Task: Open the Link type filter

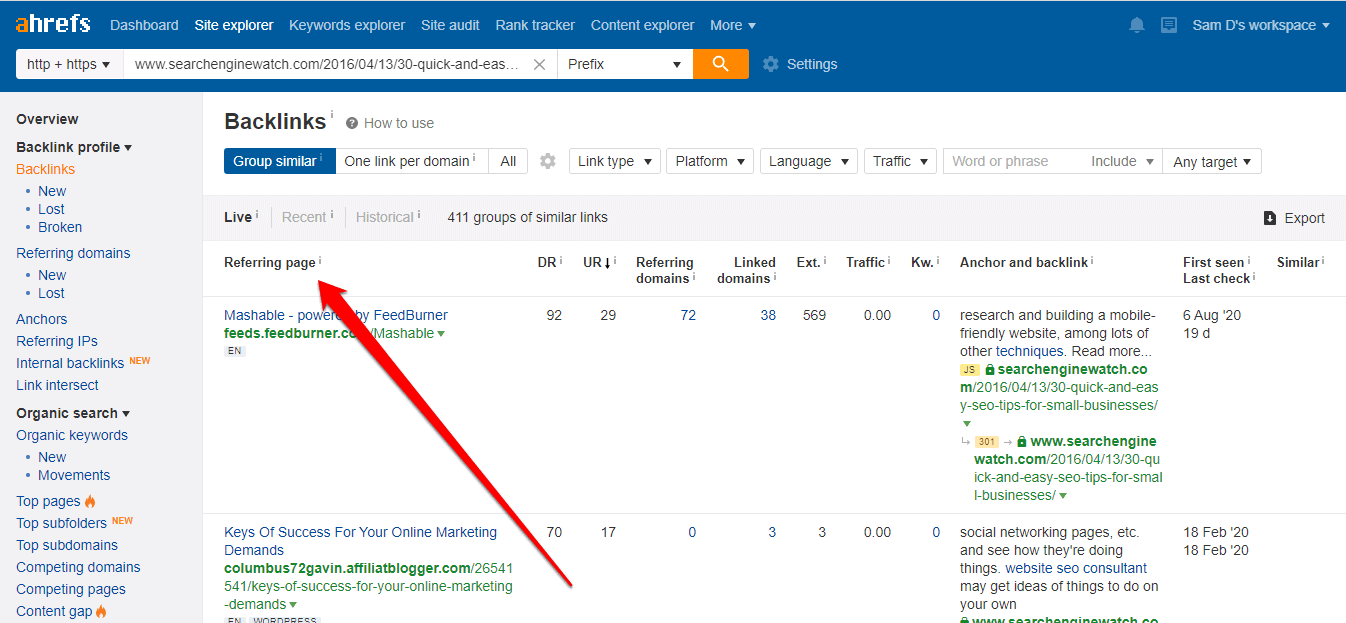Action: click(x=614, y=161)
